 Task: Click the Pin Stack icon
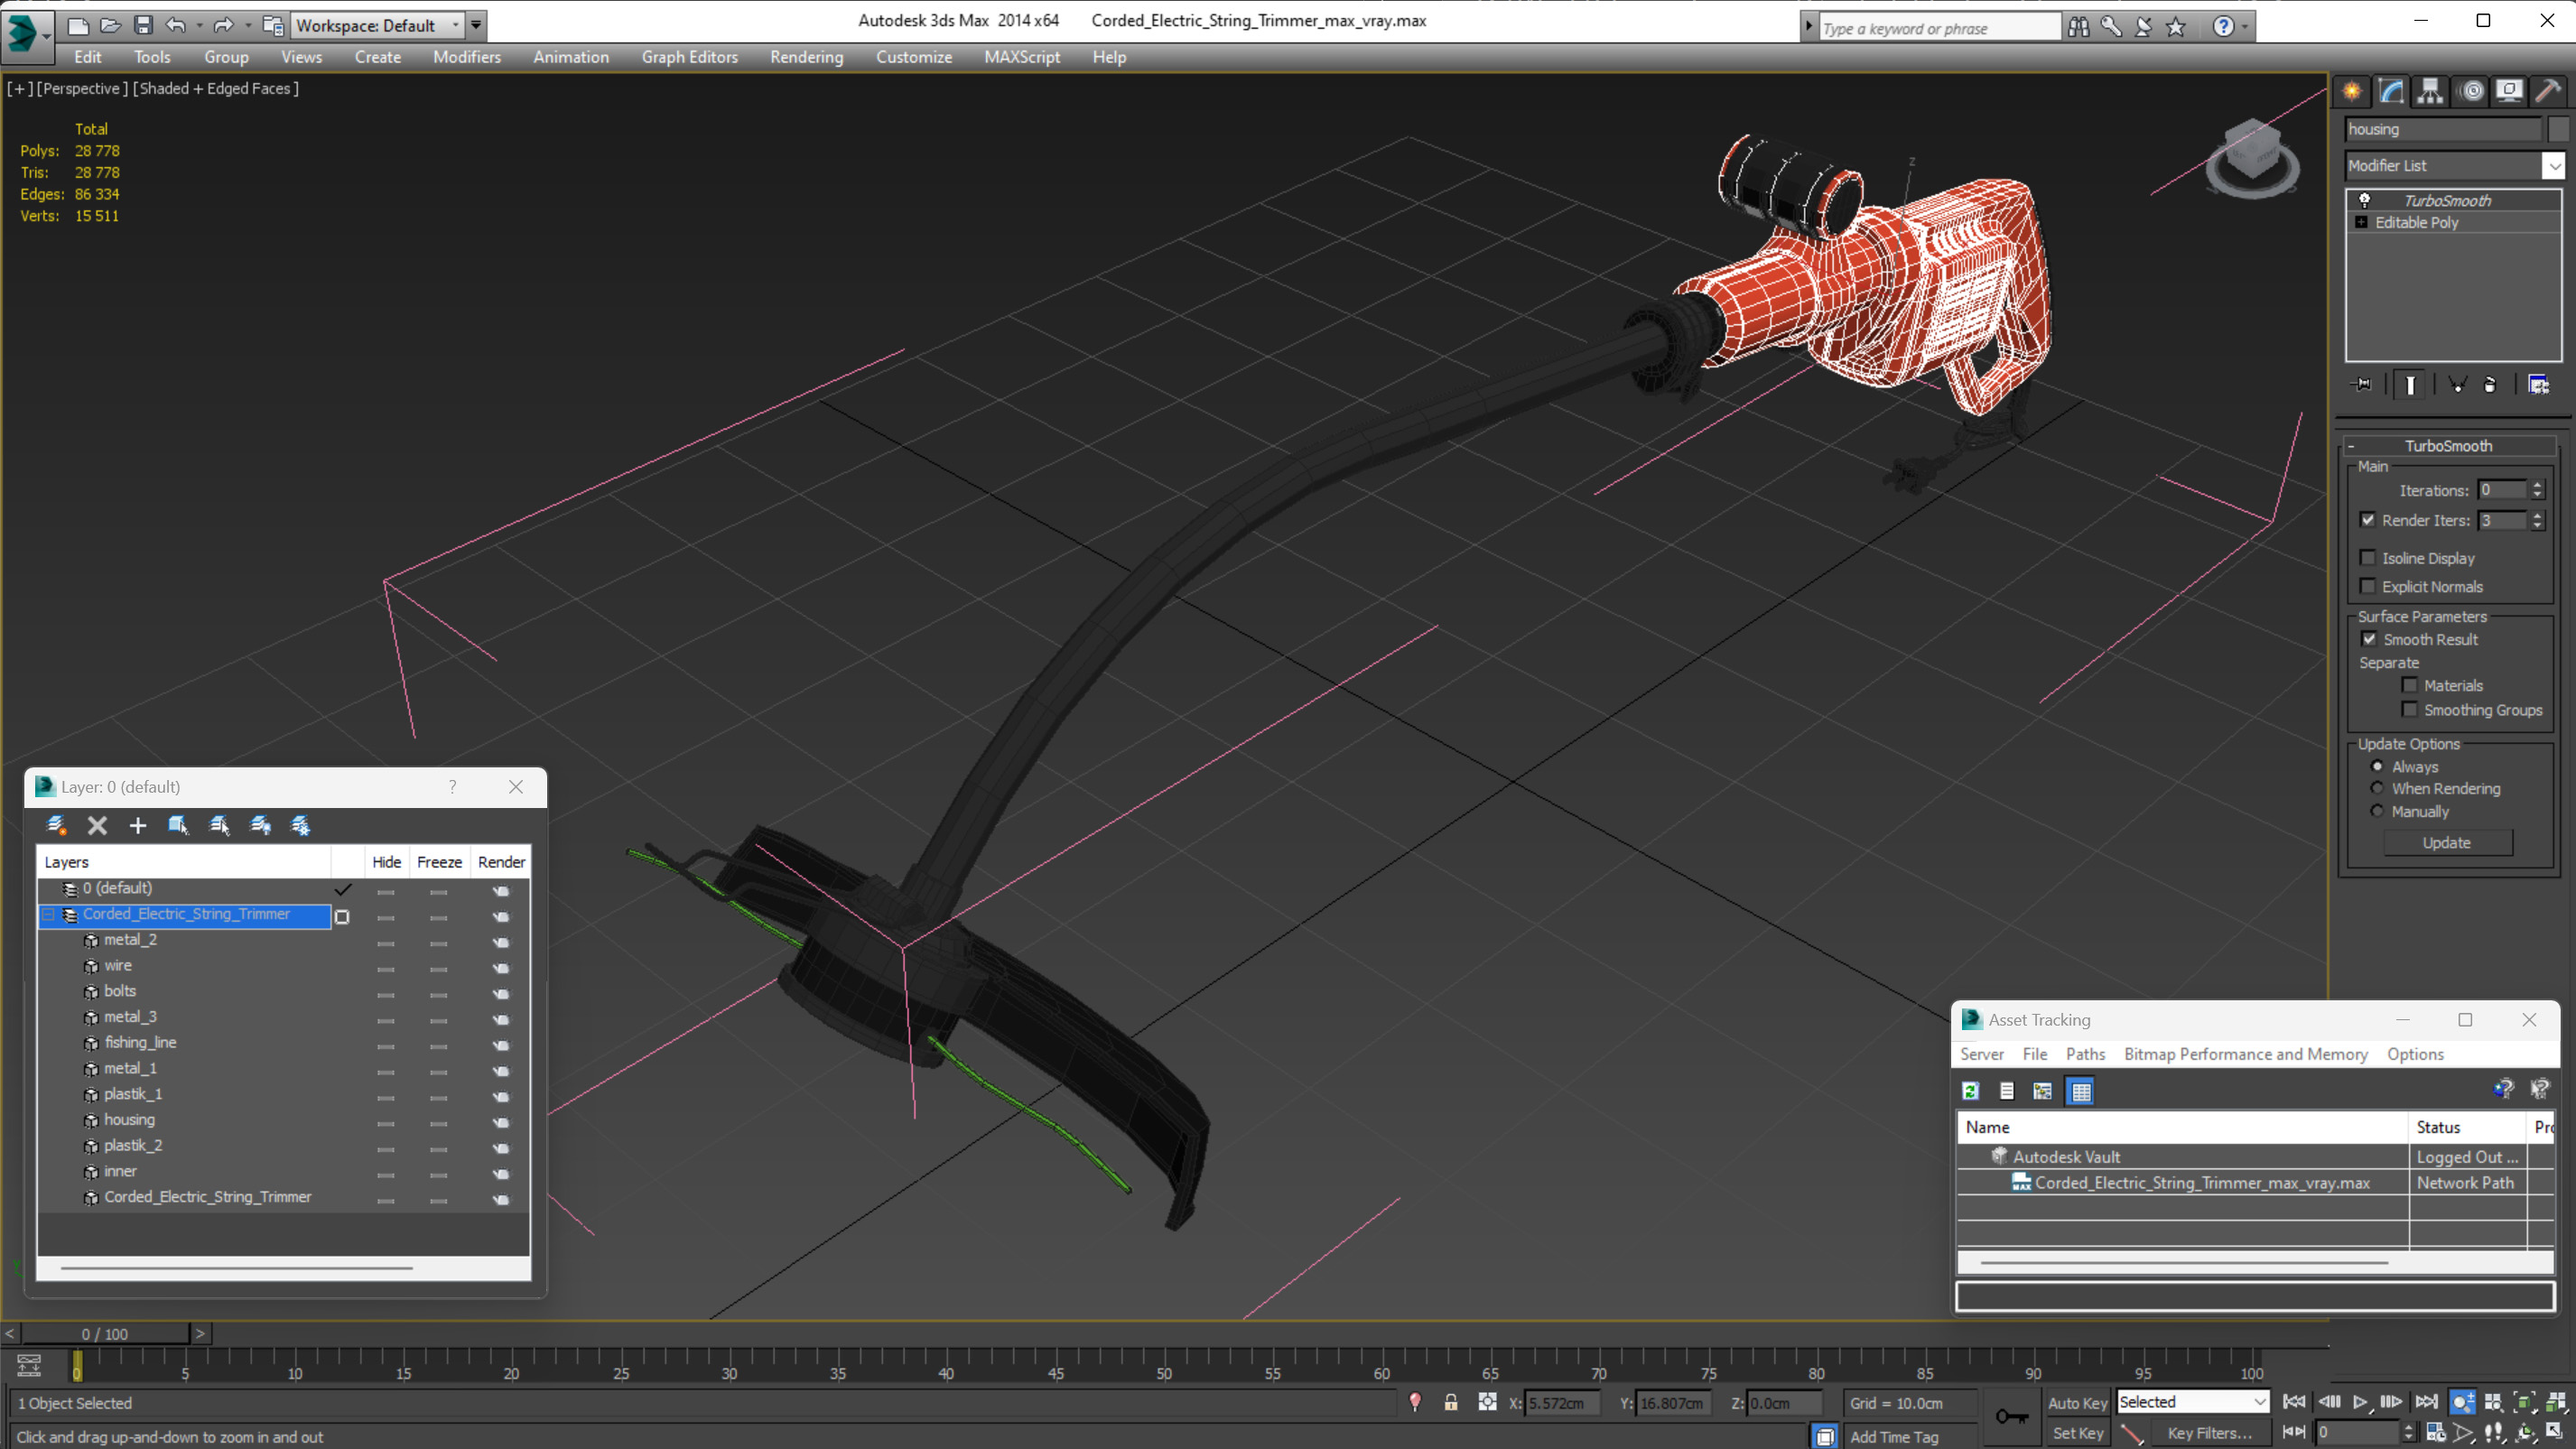click(2362, 385)
